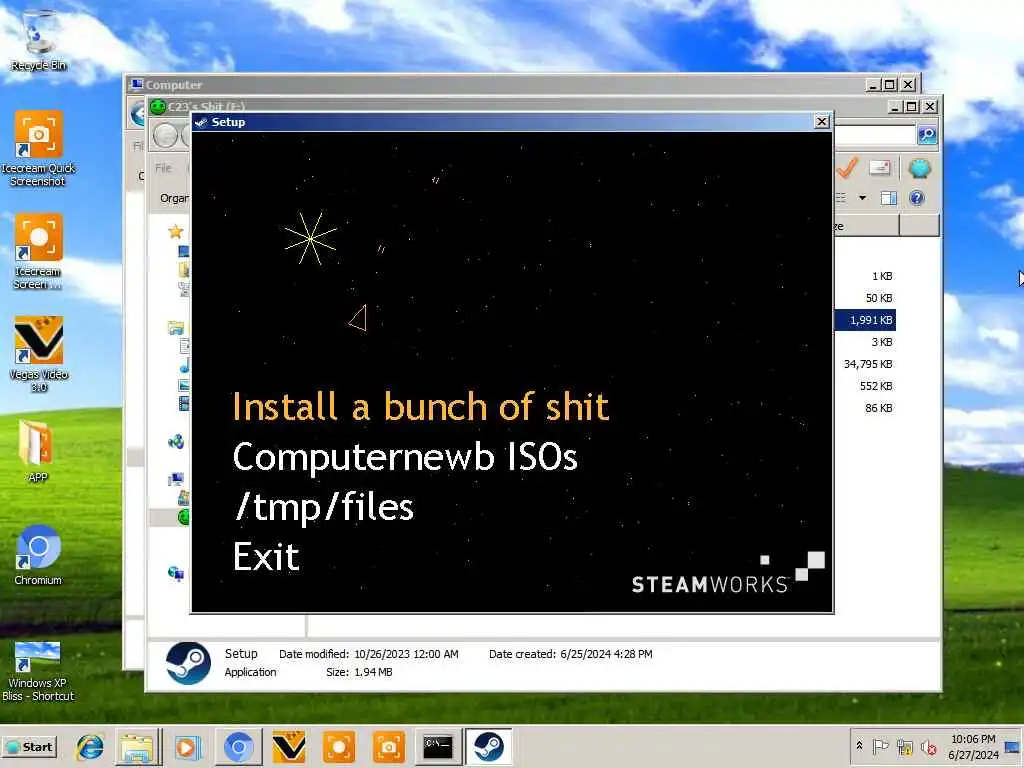Toggle the preview pane icon in Explorer
This screenshot has width=1024, height=768.
click(x=888, y=198)
